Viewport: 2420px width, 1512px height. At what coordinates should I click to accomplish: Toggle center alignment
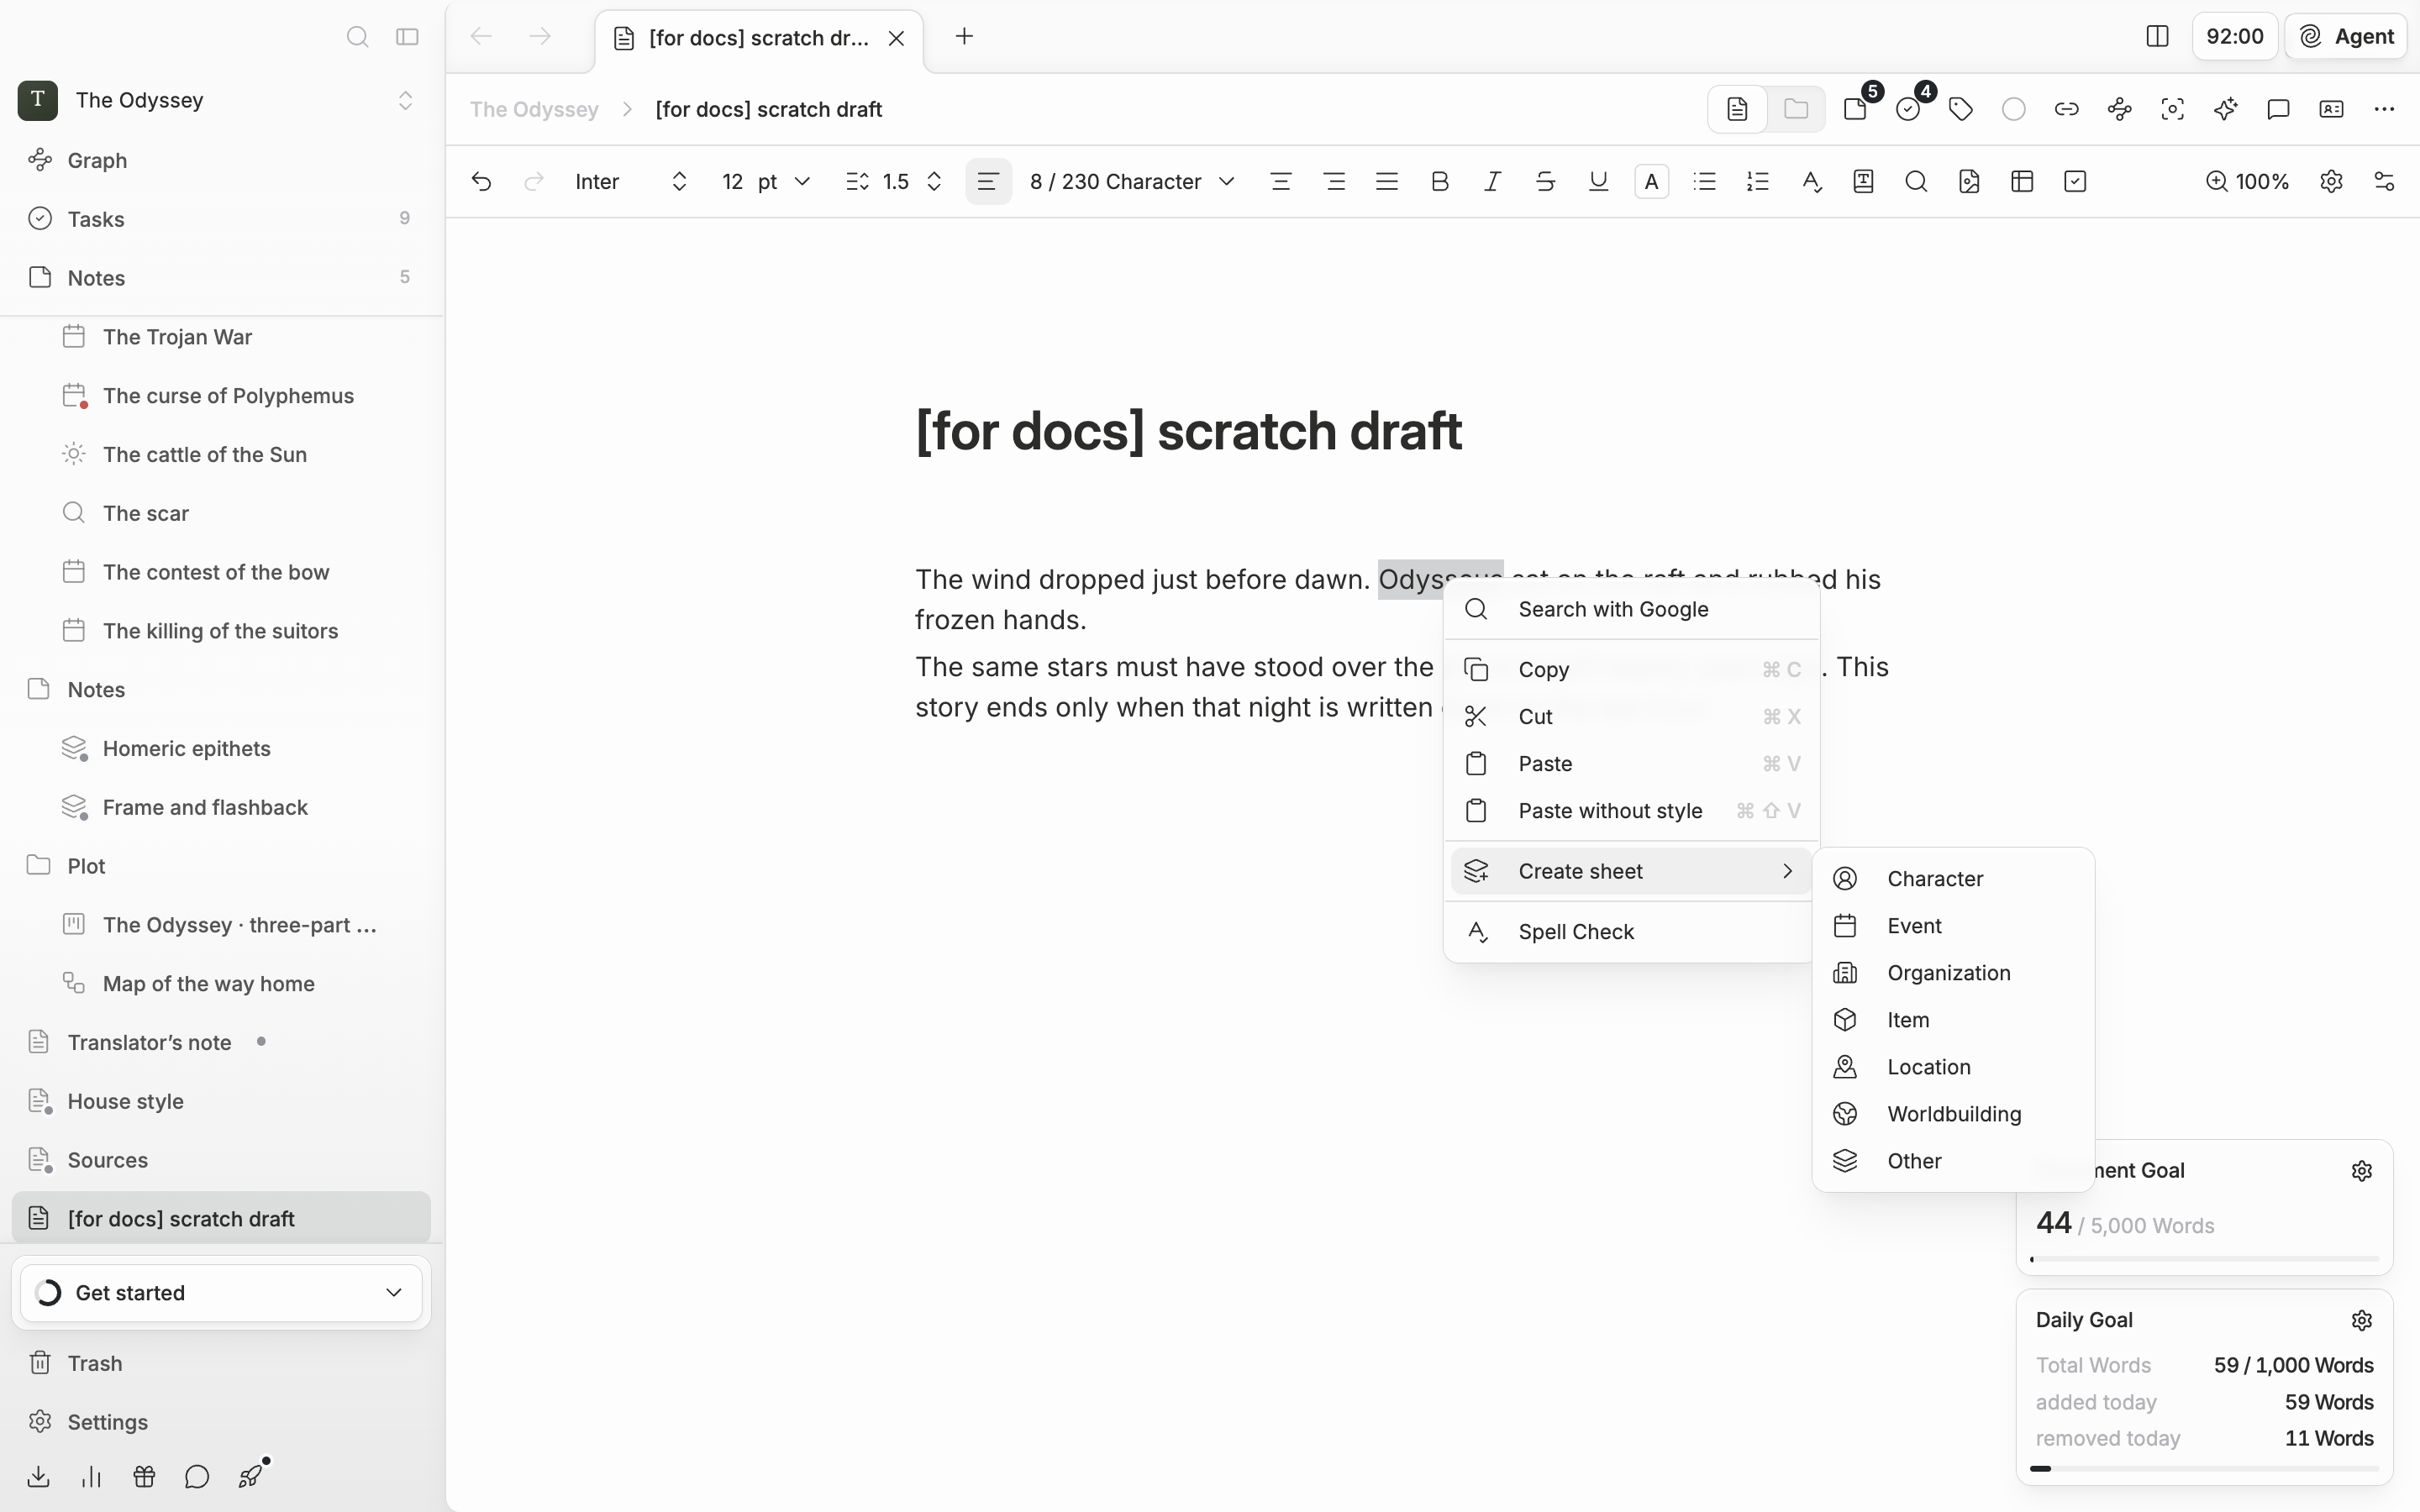click(x=1281, y=181)
